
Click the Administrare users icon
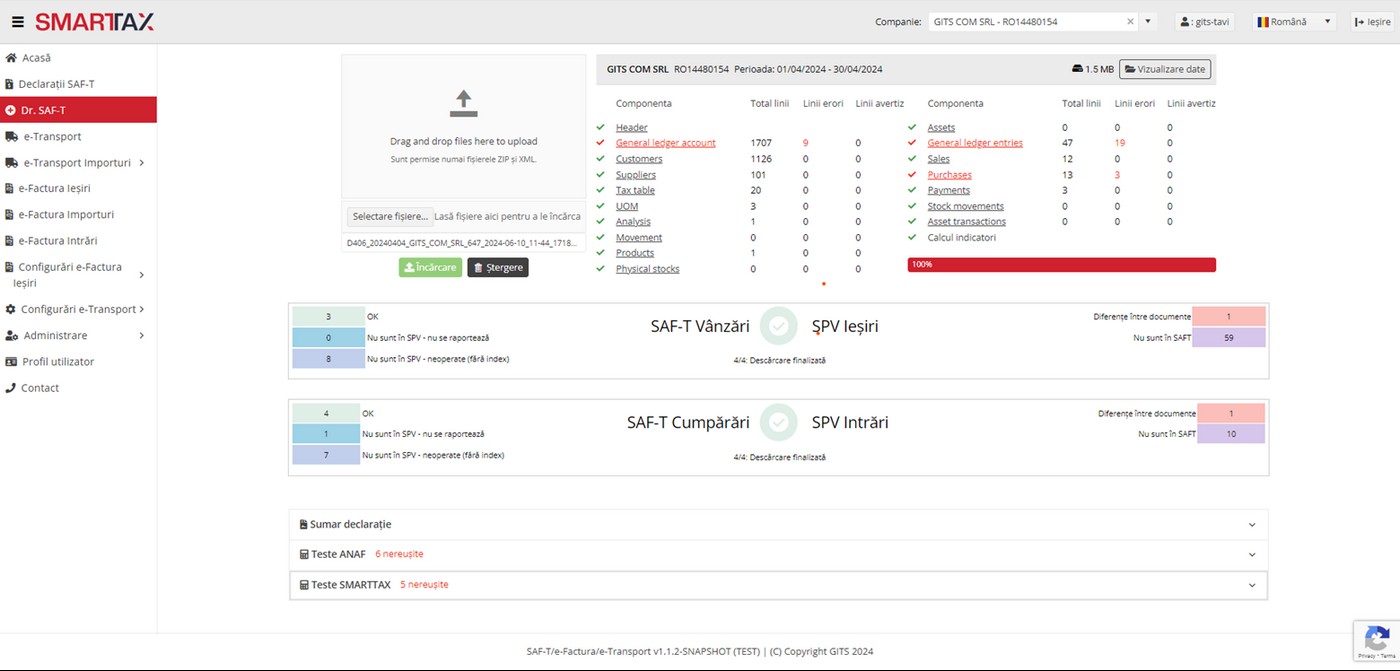click(x=12, y=335)
